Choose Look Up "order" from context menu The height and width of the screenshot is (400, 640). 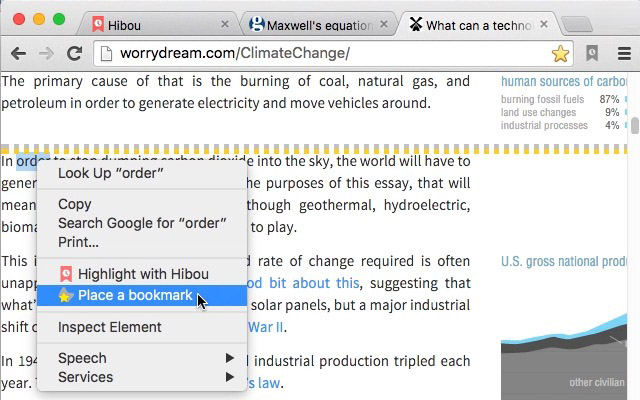(x=142, y=173)
